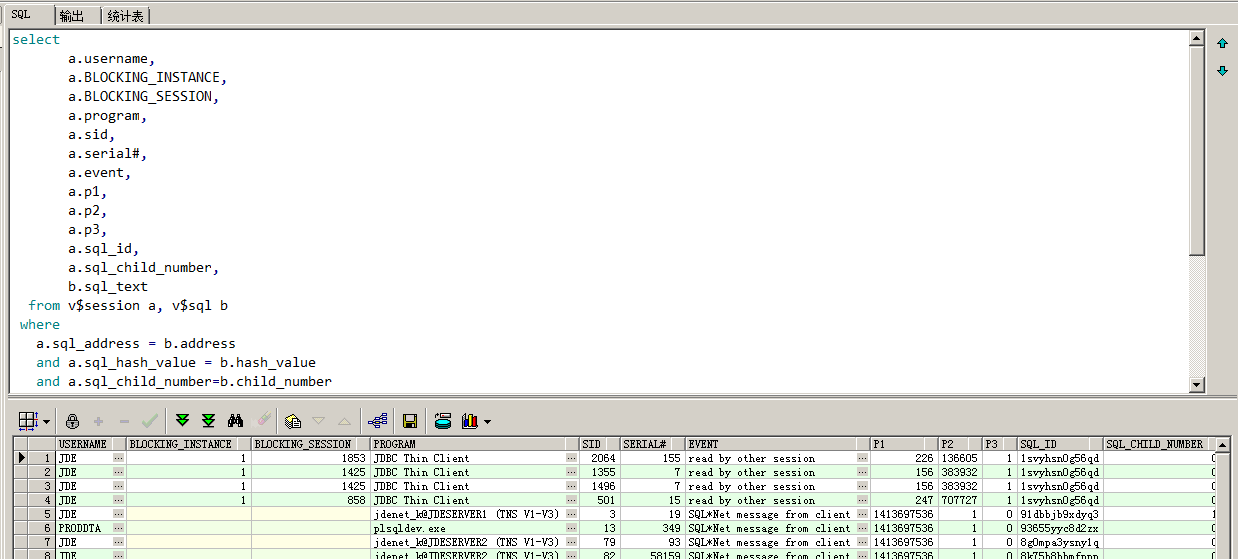Viewport: 1238px width, 559px height.
Task: Expand the chart options dropdown arrow
Action: coord(487,422)
